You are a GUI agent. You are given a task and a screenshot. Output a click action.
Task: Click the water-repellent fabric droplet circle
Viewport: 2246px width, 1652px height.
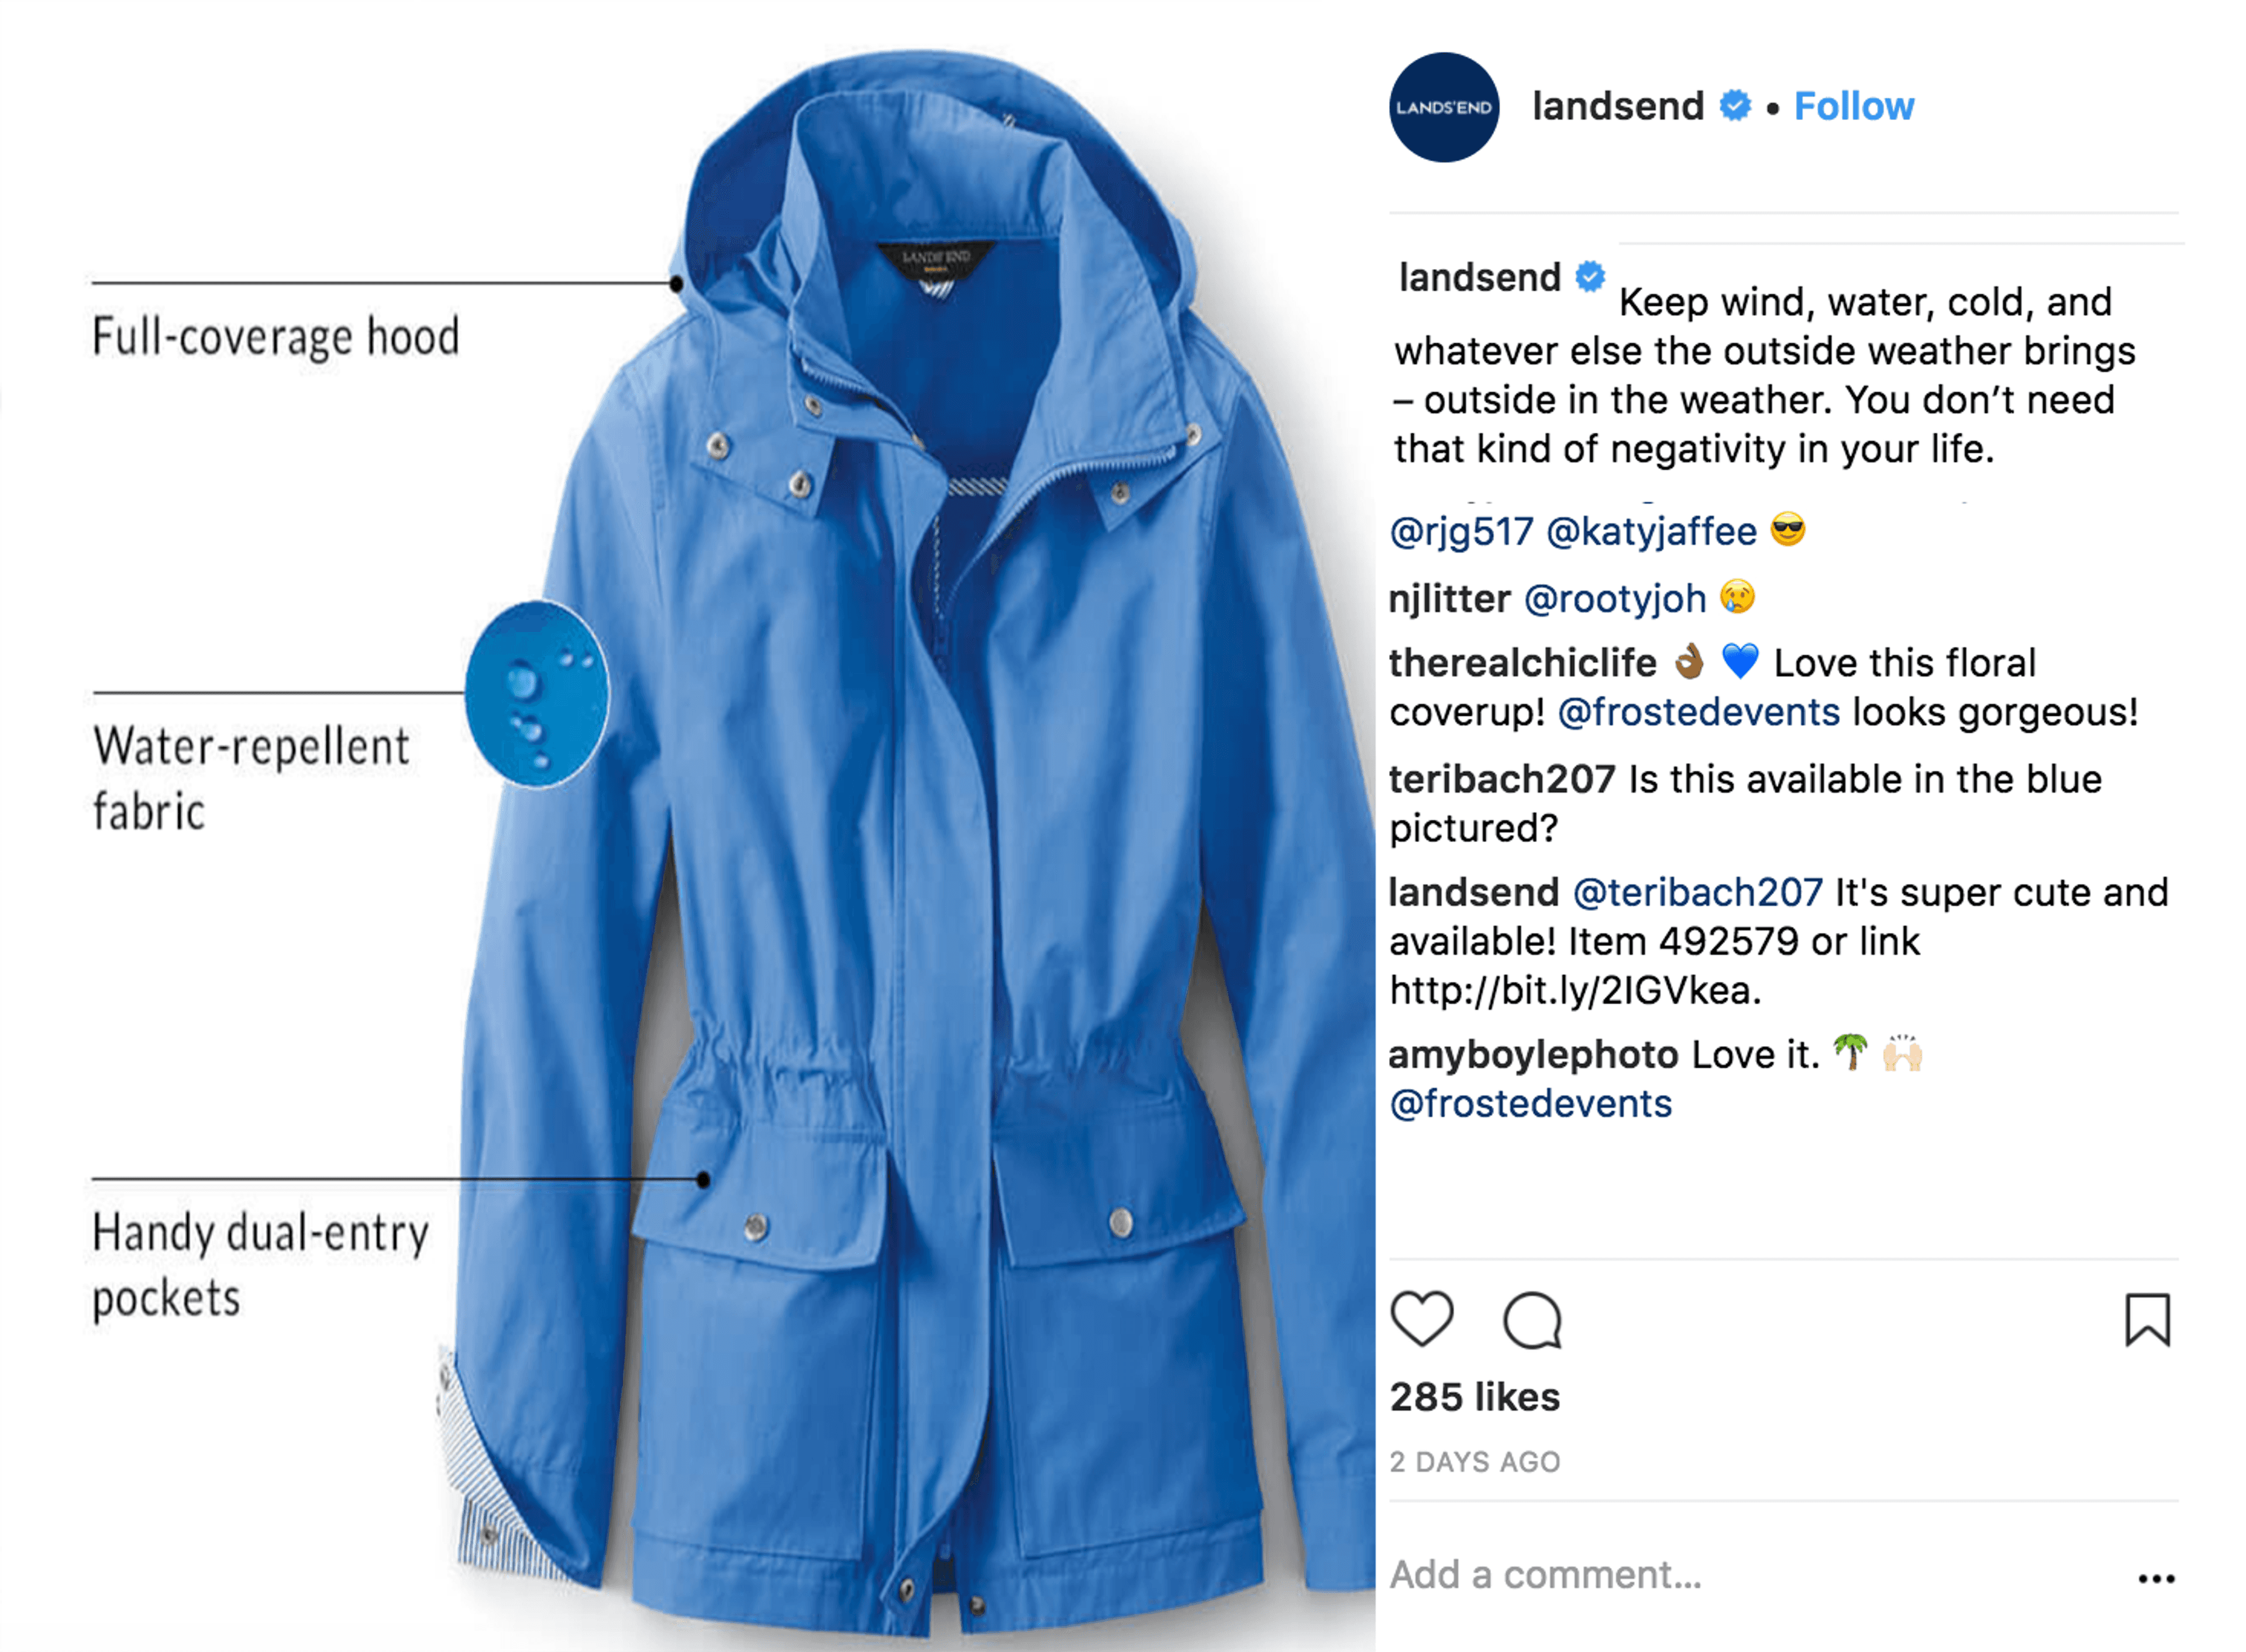pyautogui.click(x=537, y=694)
